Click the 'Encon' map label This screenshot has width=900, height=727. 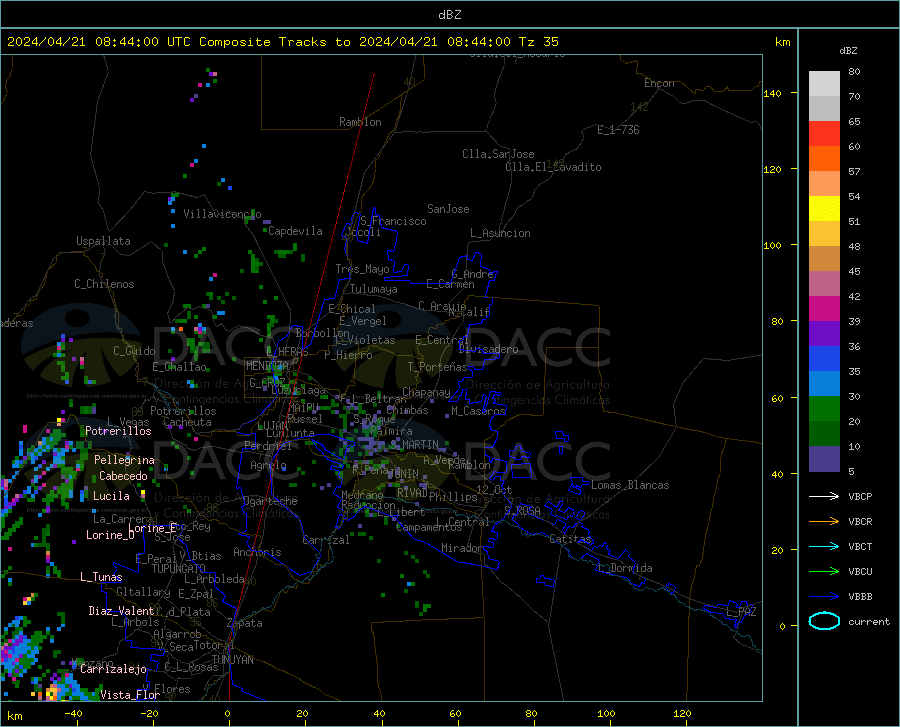(x=659, y=83)
